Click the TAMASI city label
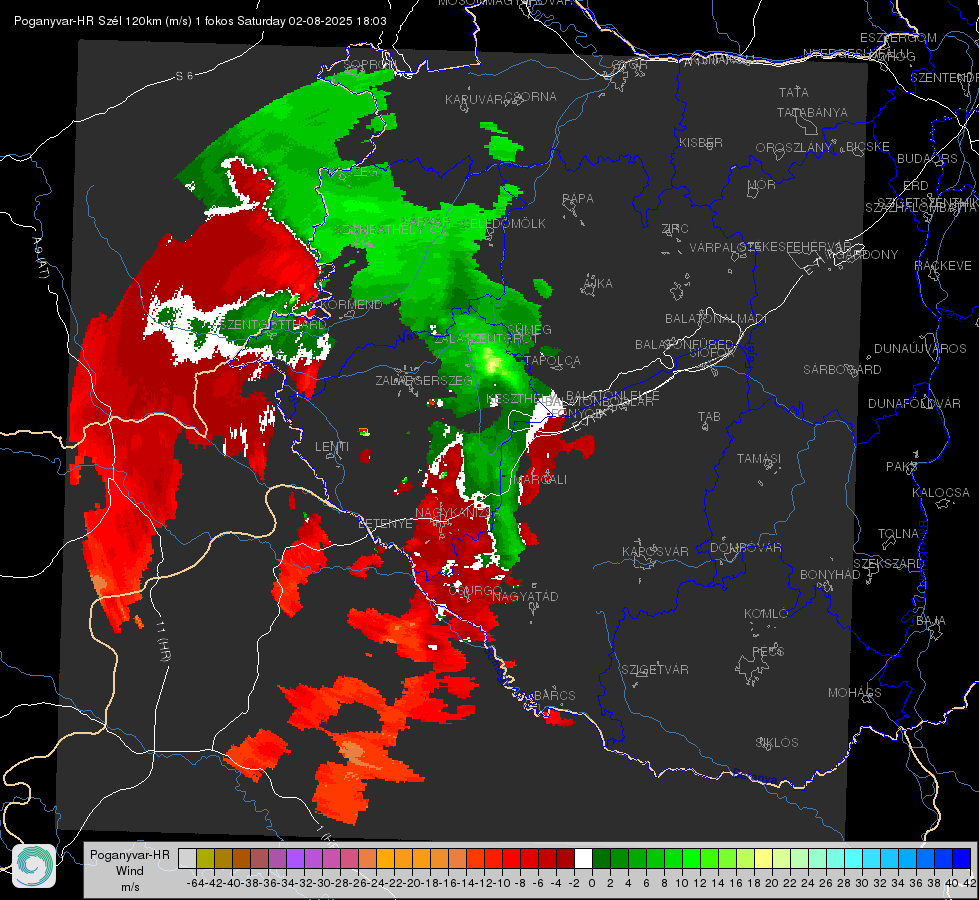 tap(759, 459)
